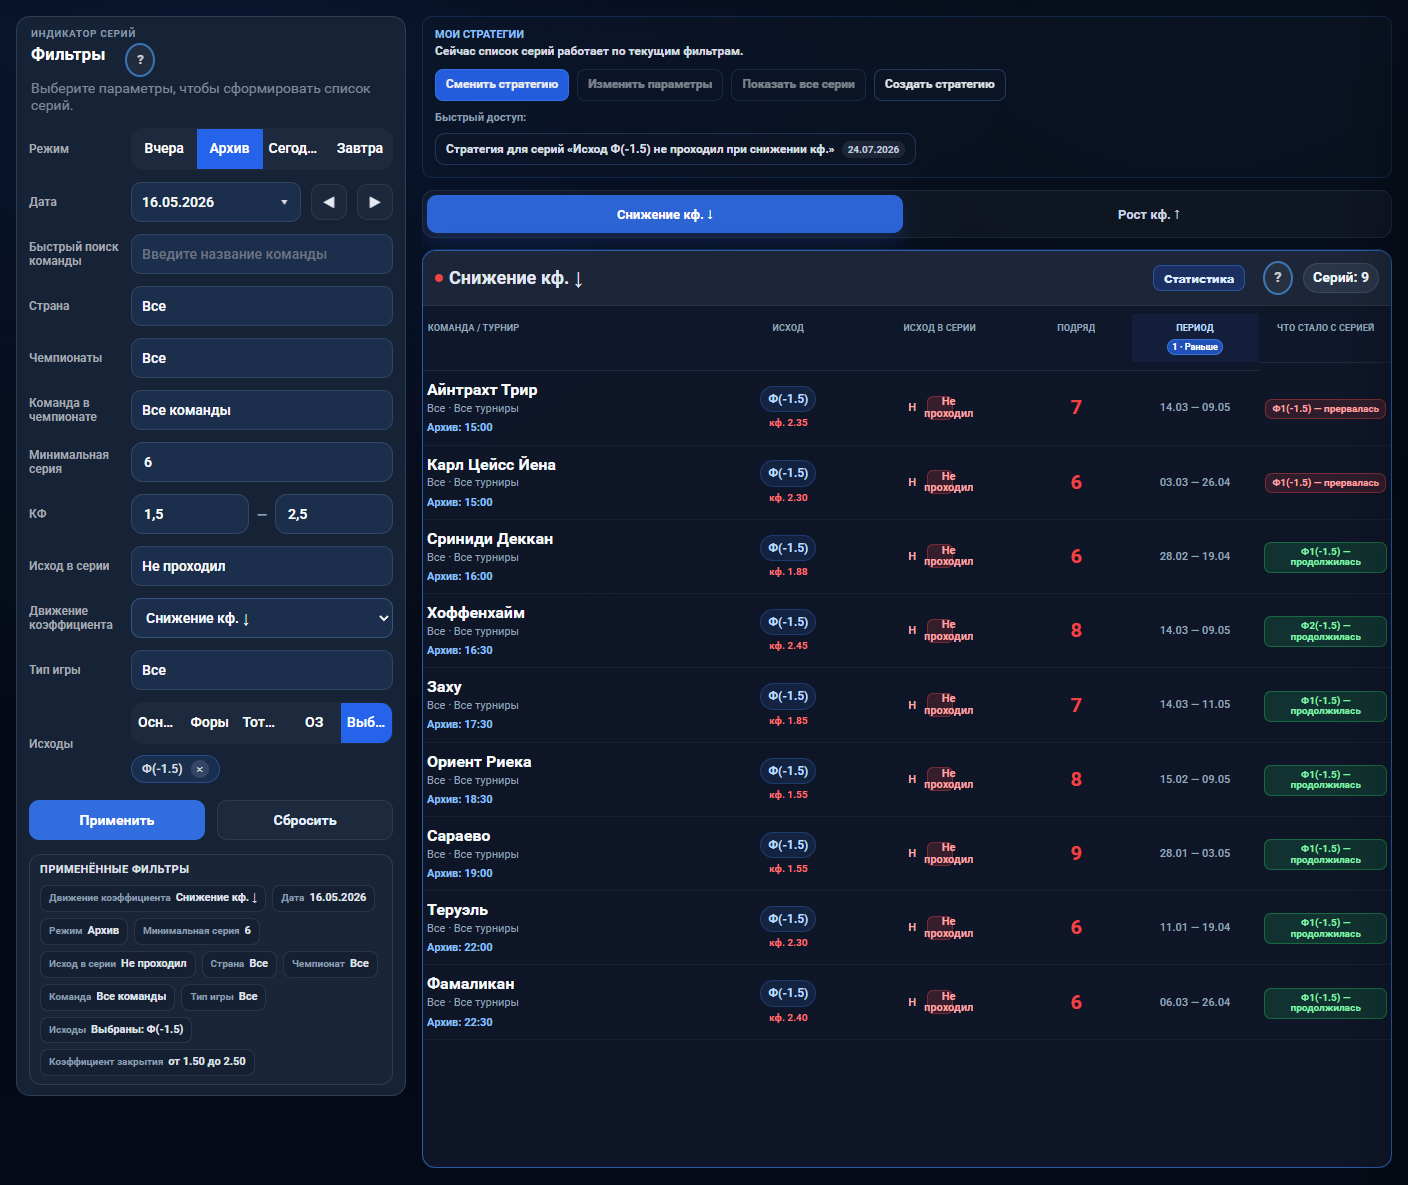Open the Исход в серии selector
The width and height of the screenshot is (1408, 1185).
tap(262, 566)
